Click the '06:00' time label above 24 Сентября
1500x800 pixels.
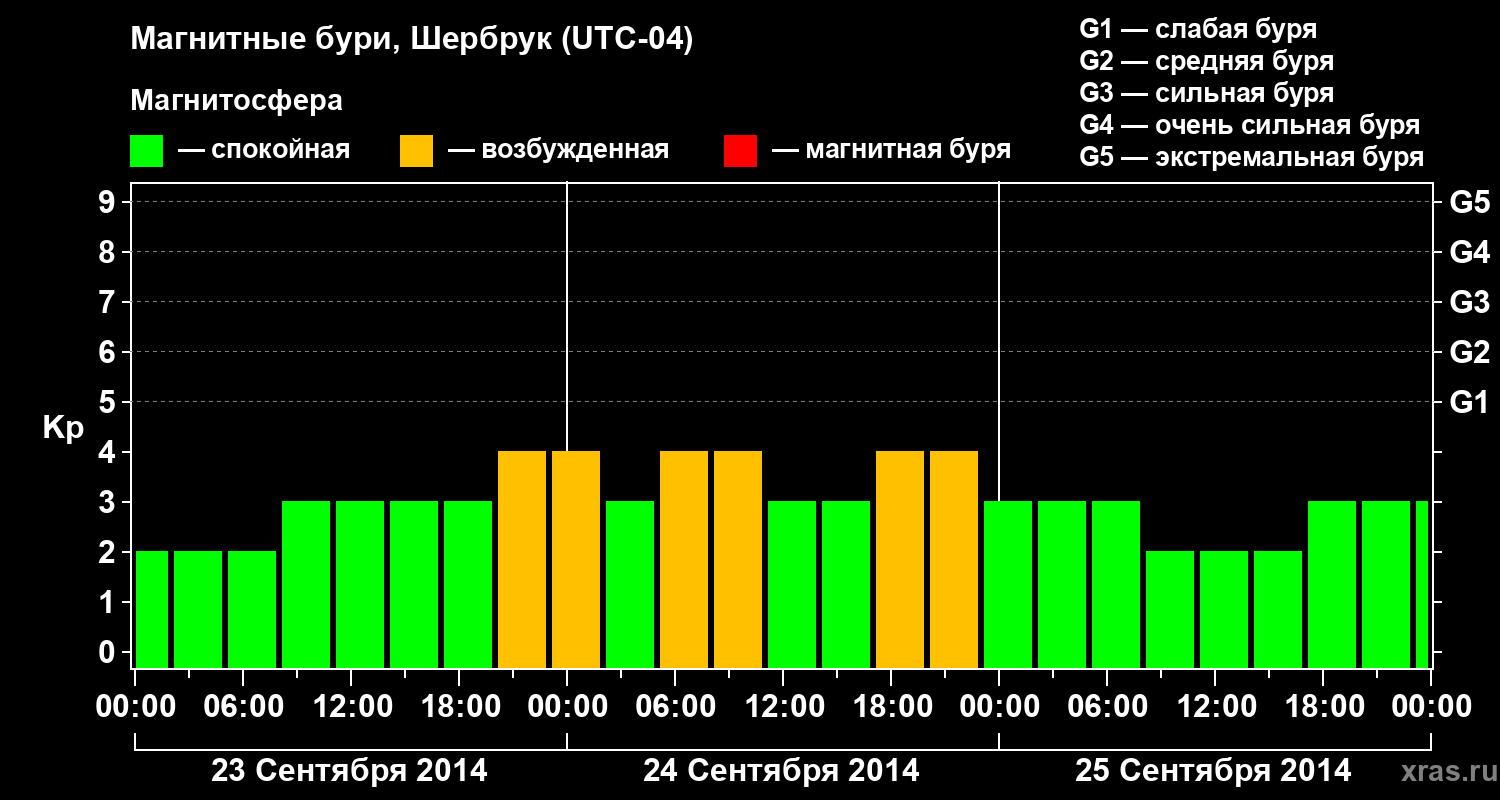675,706
